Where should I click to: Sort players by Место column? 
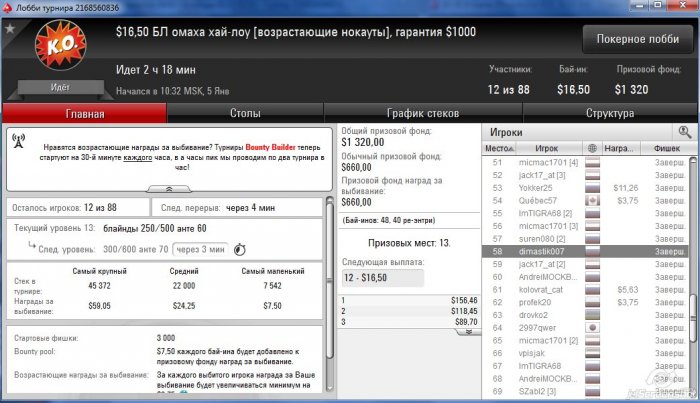click(x=499, y=148)
